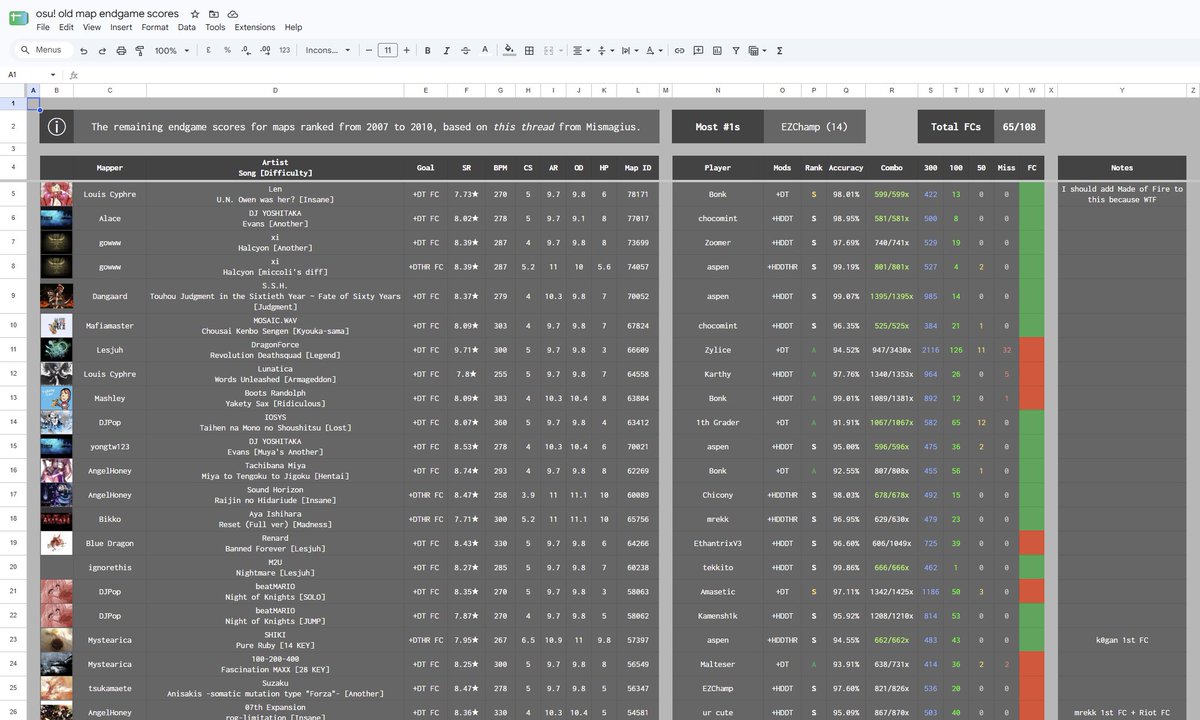Open horizontal align dropdown
Viewport: 1200px width, 720px height.
[x=581, y=50]
